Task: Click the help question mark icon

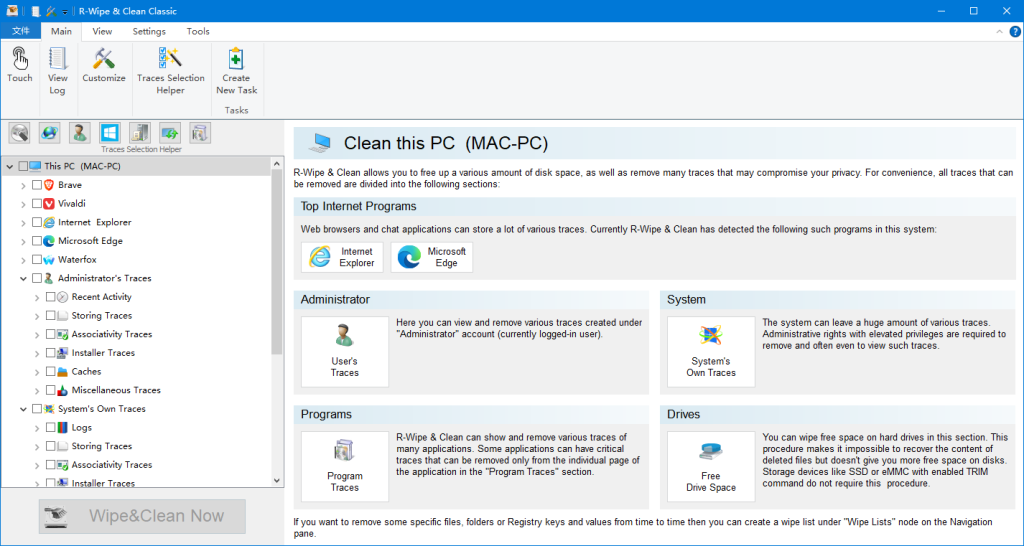Action: point(1015,31)
